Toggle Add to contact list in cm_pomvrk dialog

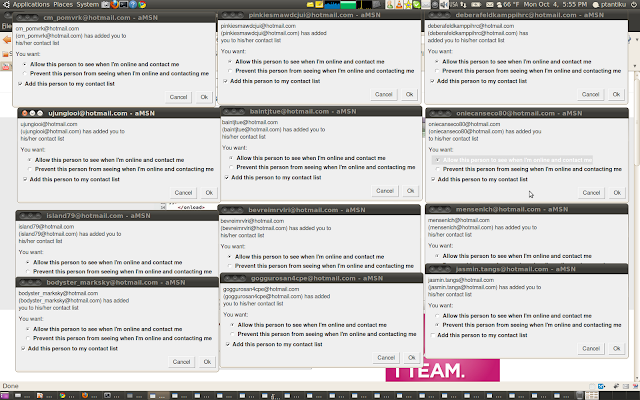[20, 84]
